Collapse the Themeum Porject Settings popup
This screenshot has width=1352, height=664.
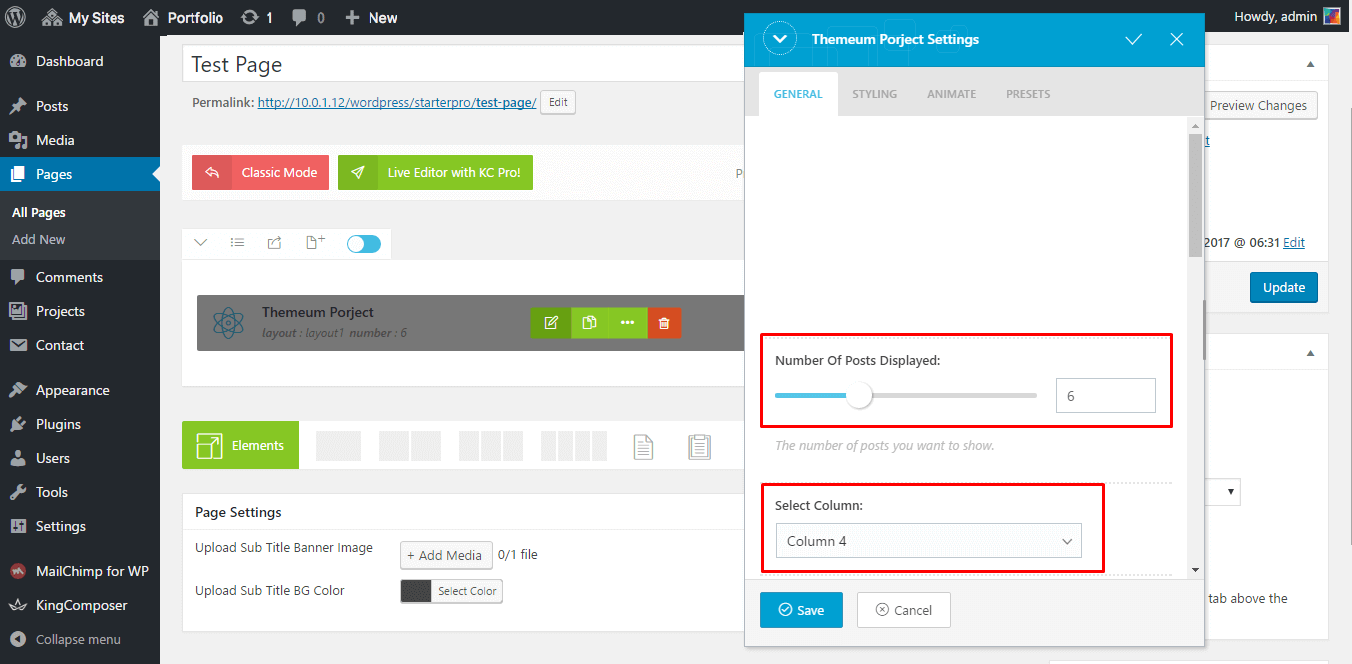pyautogui.click(x=779, y=40)
